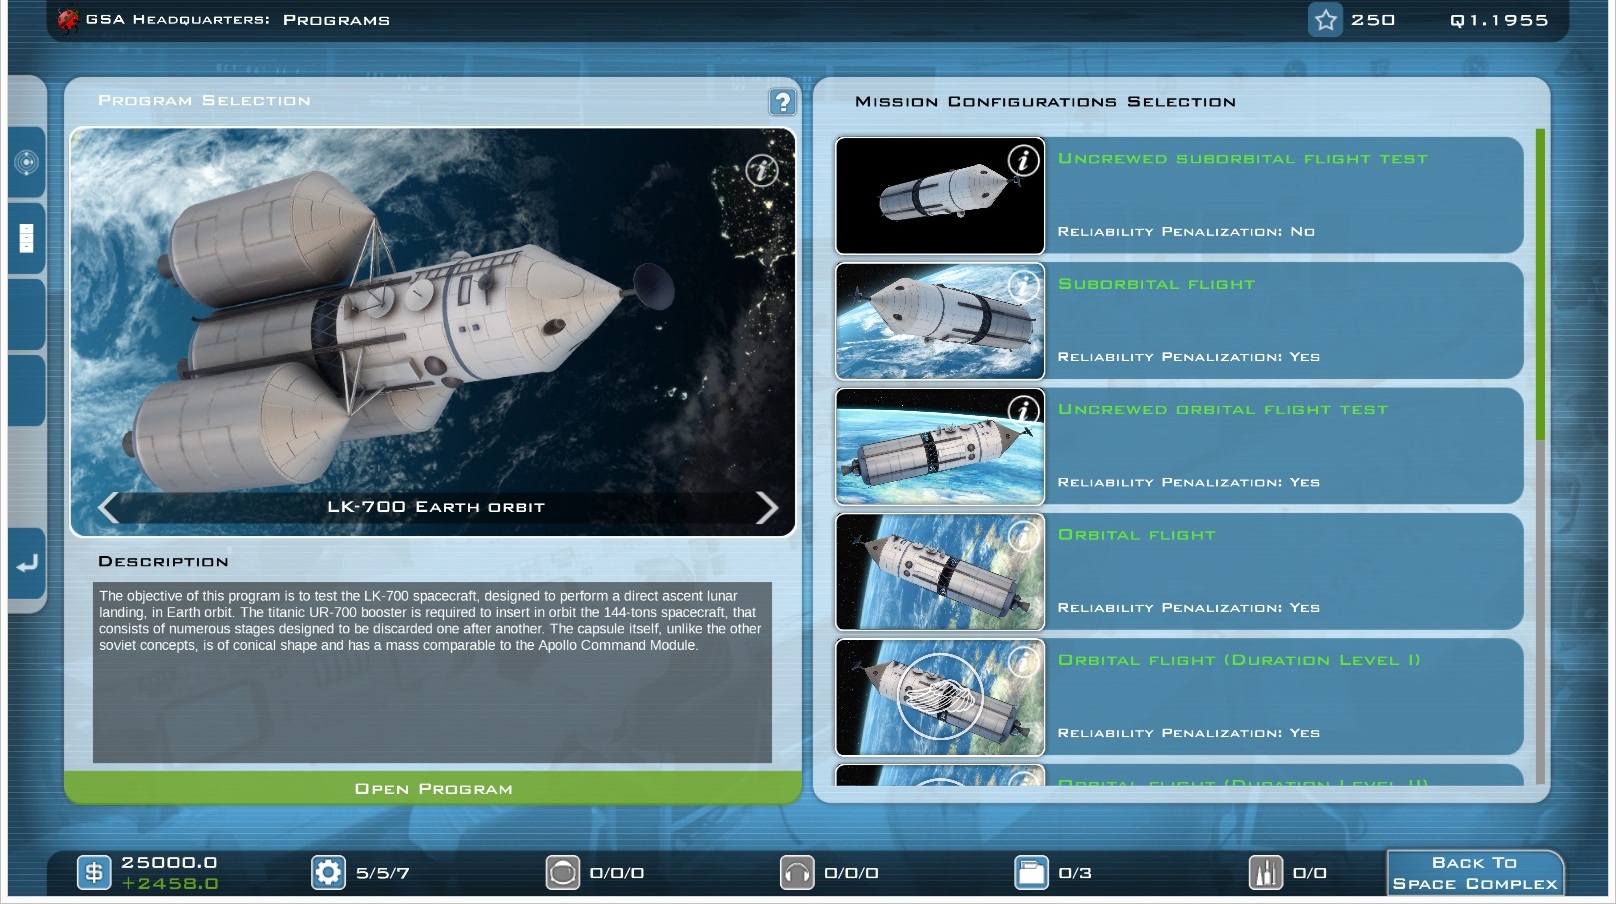Click the star prestige icon
1616x904 pixels.
(1326, 20)
